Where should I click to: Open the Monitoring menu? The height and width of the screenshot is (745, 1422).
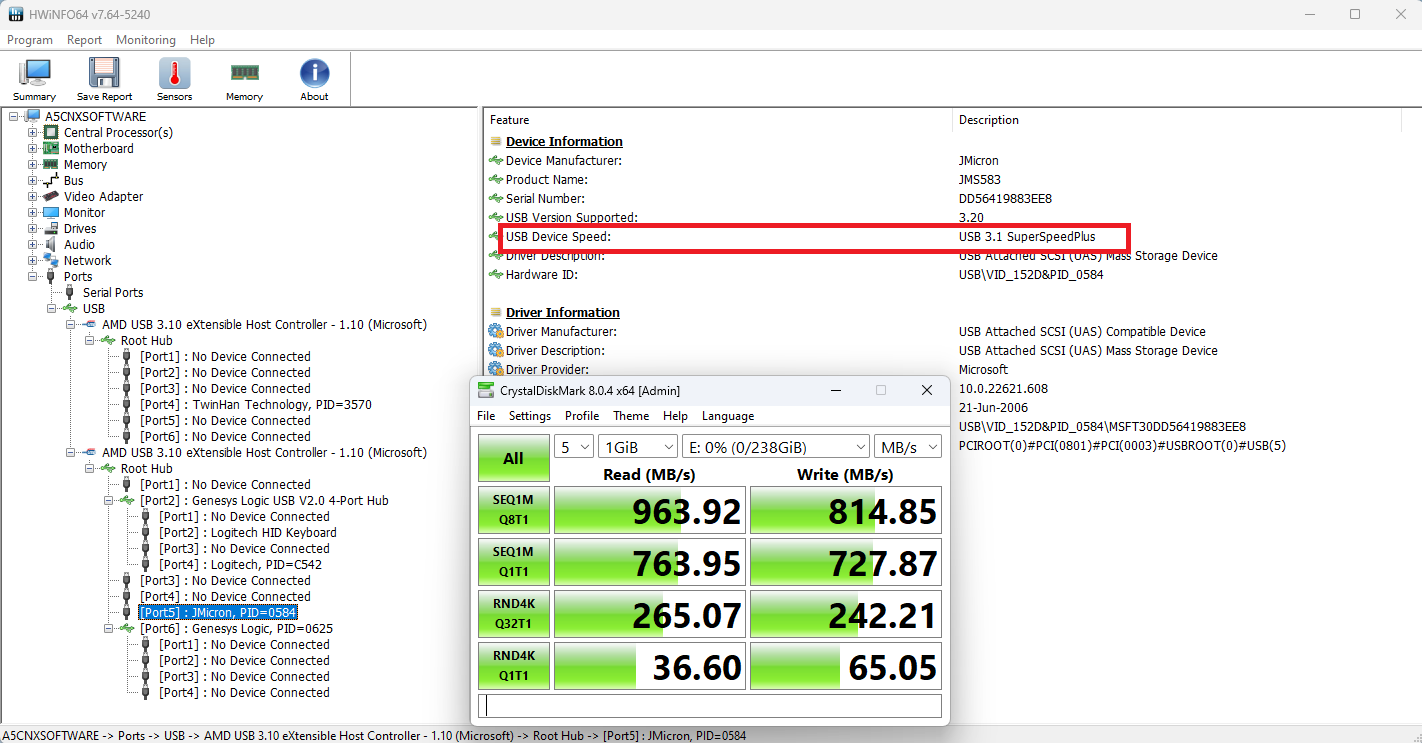(146, 40)
